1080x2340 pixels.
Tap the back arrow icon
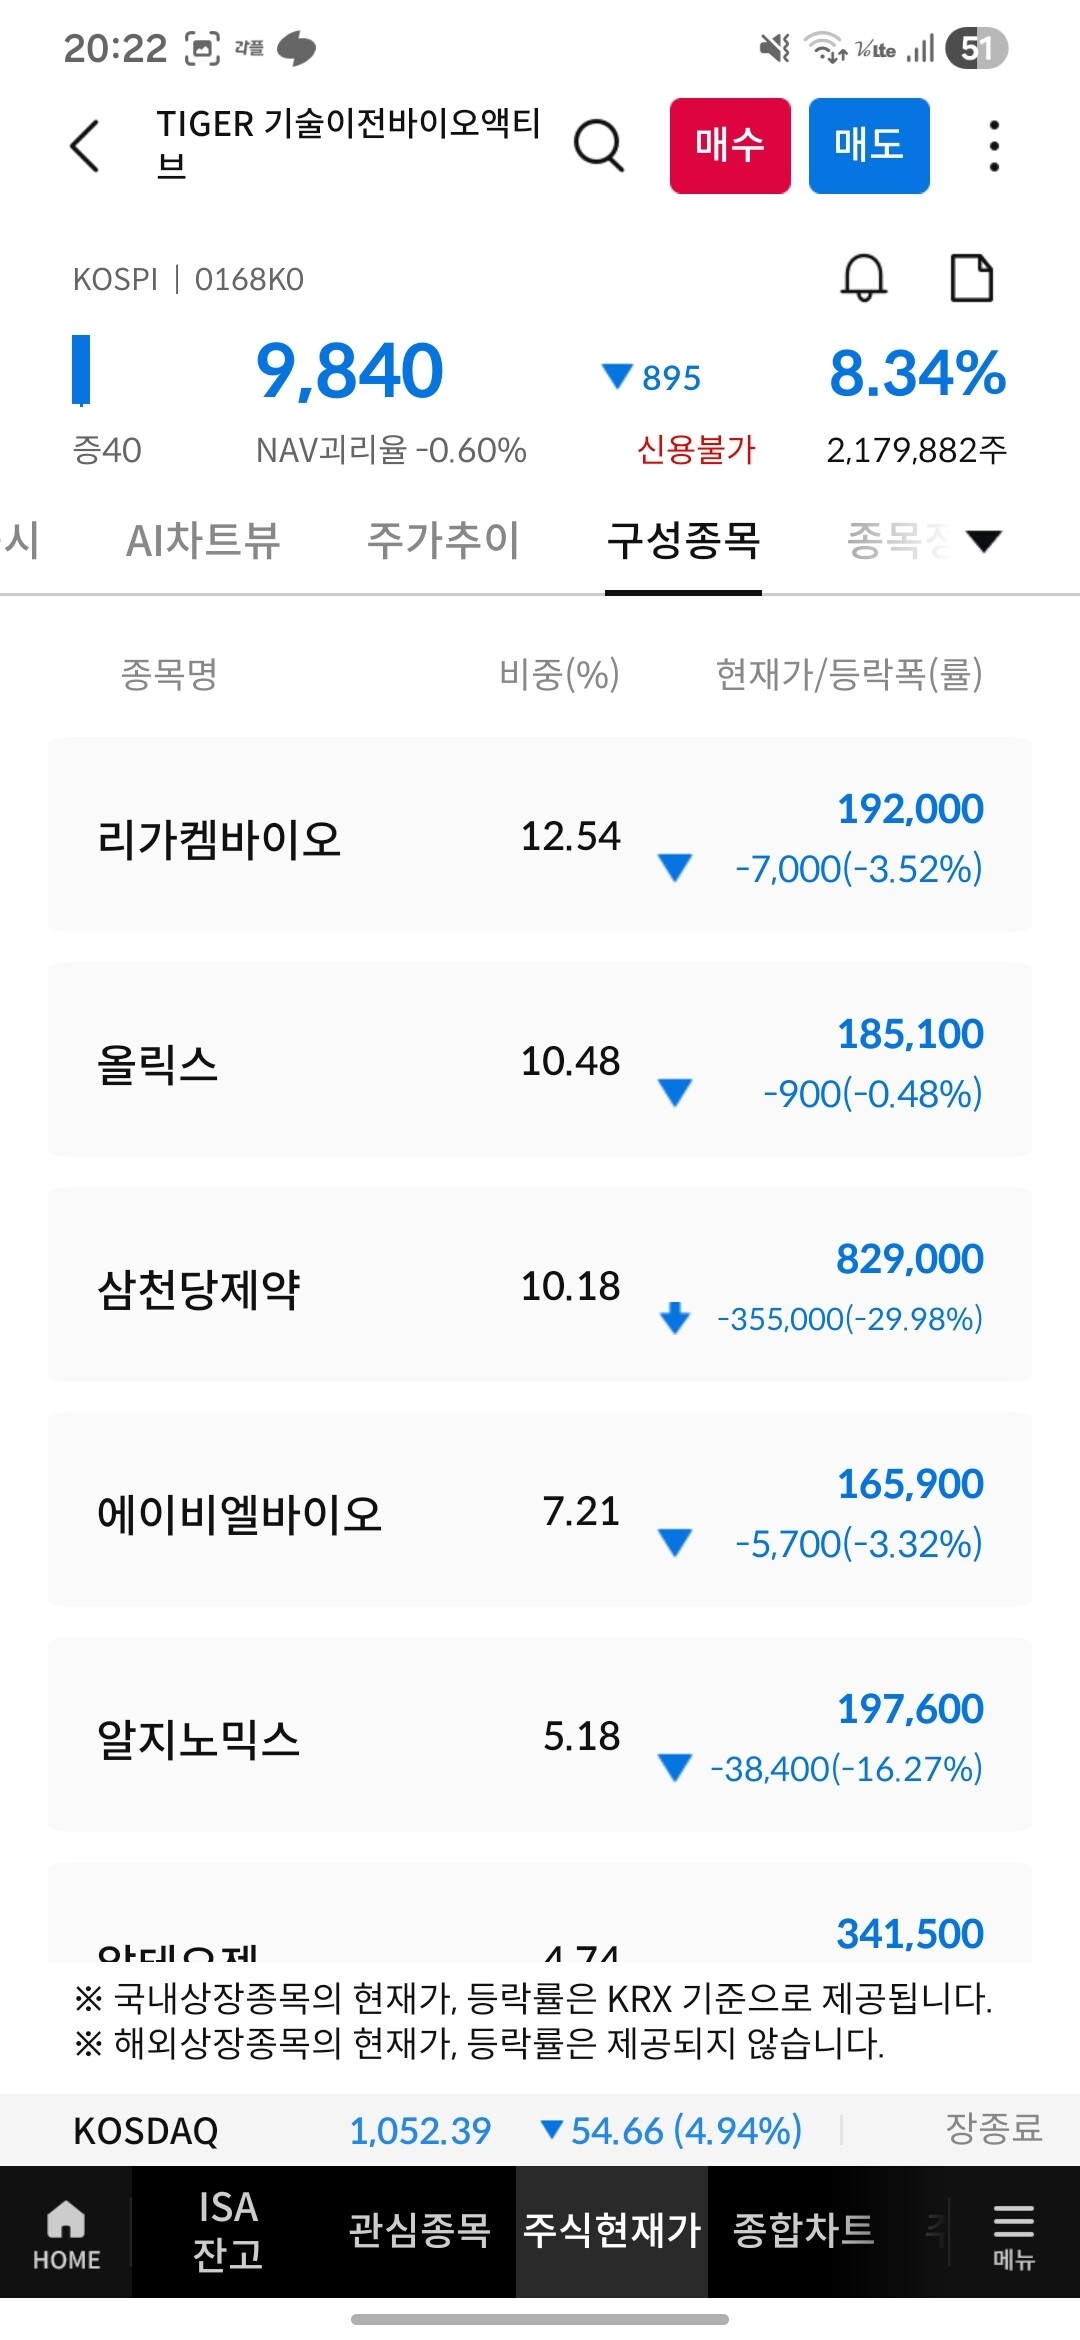(86, 146)
